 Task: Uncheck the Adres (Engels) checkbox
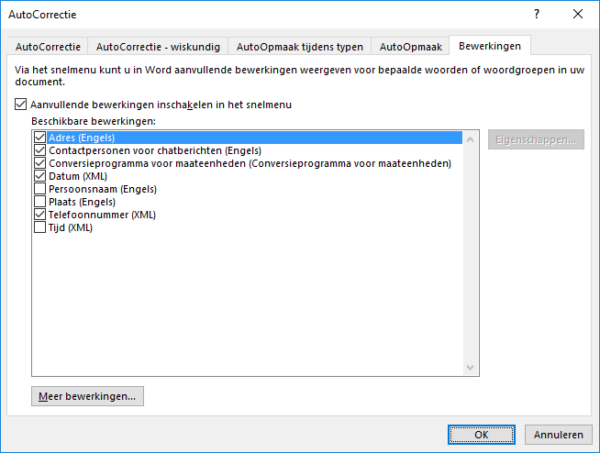(x=40, y=137)
